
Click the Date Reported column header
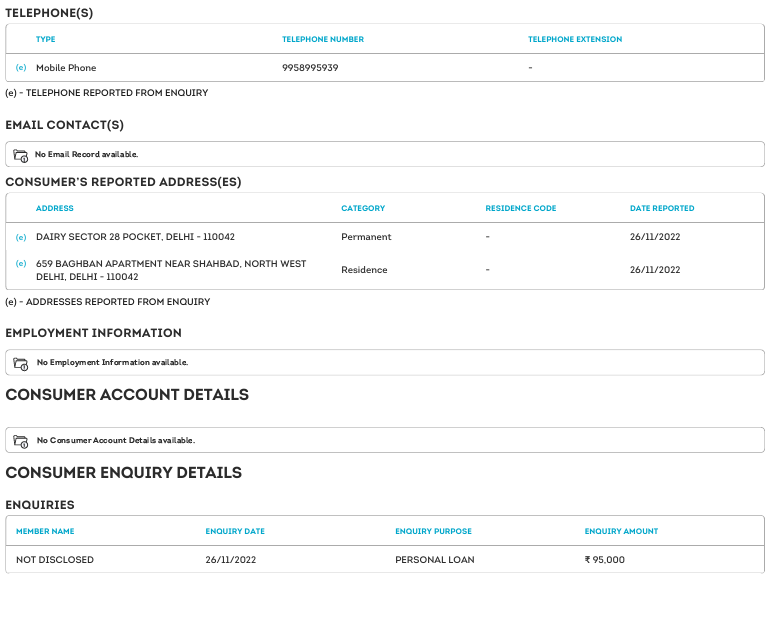point(662,209)
